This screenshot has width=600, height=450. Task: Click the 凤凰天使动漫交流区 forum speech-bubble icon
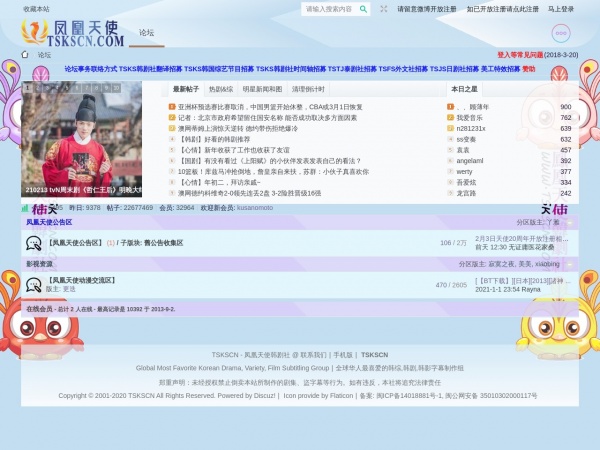[x=33, y=285]
